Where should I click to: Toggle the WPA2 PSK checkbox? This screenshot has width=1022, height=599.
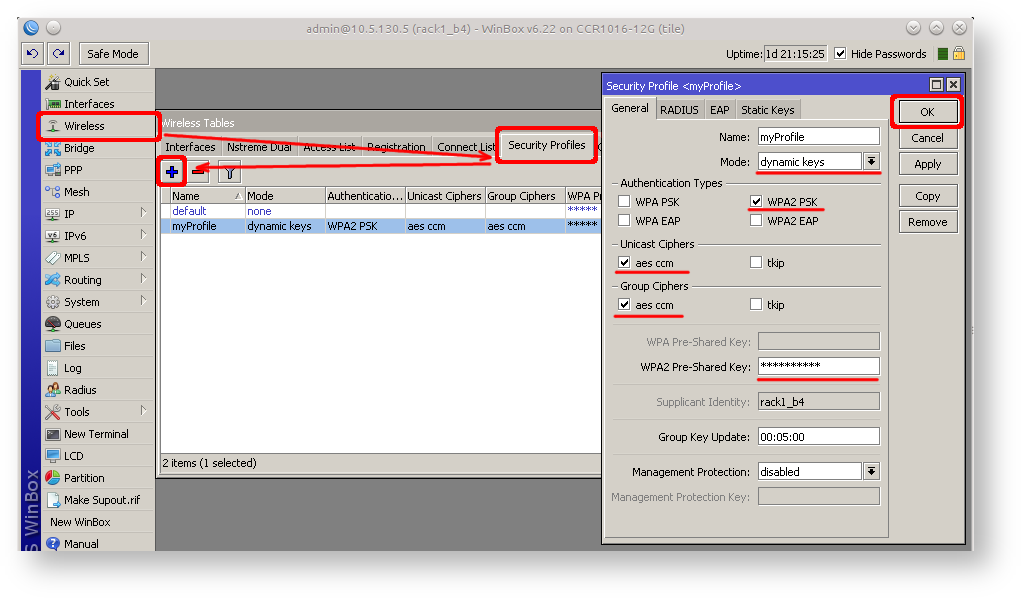(757, 202)
